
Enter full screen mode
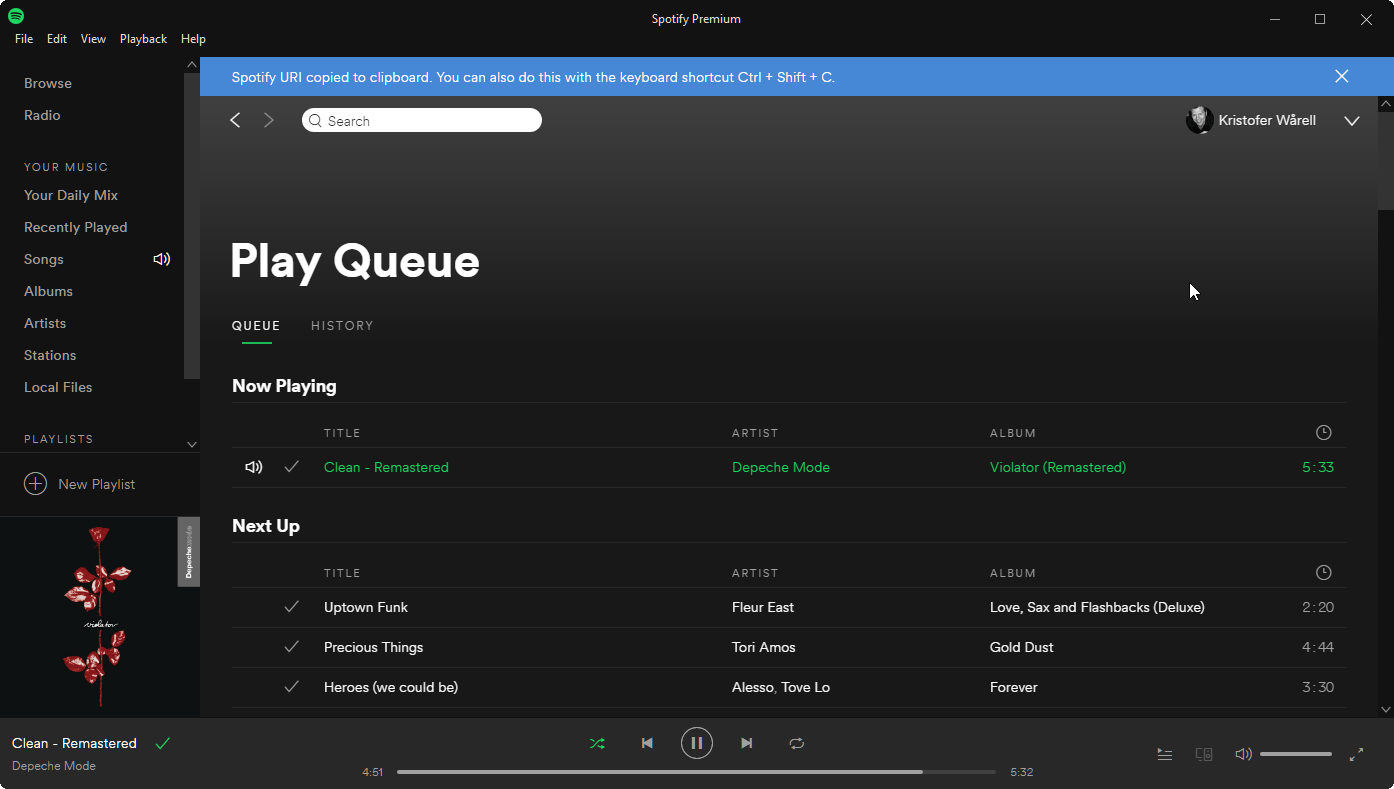[1357, 754]
